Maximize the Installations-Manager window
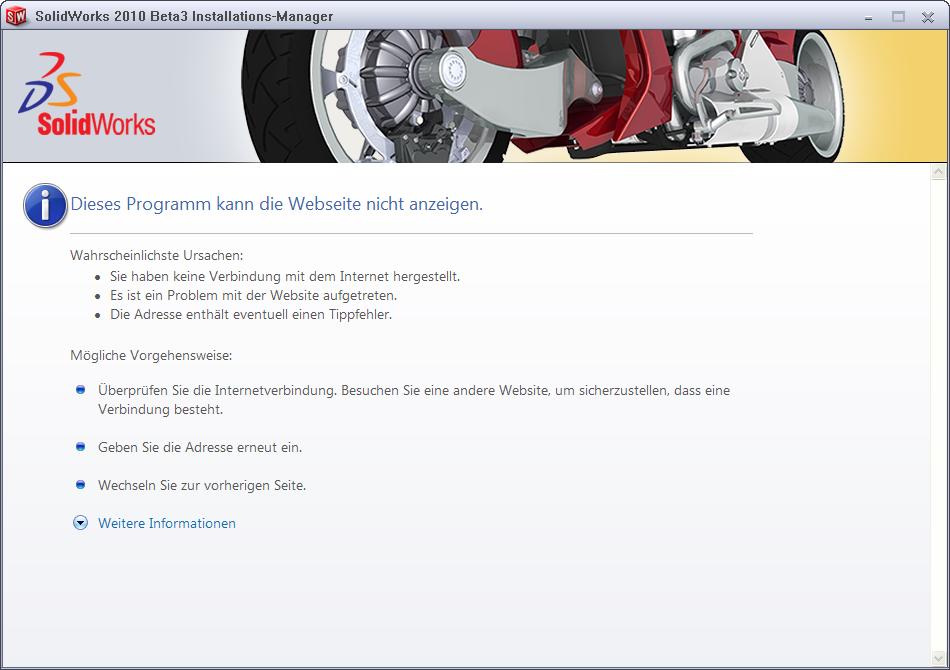The width and height of the screenshot is (950, 670). (898, 17)
